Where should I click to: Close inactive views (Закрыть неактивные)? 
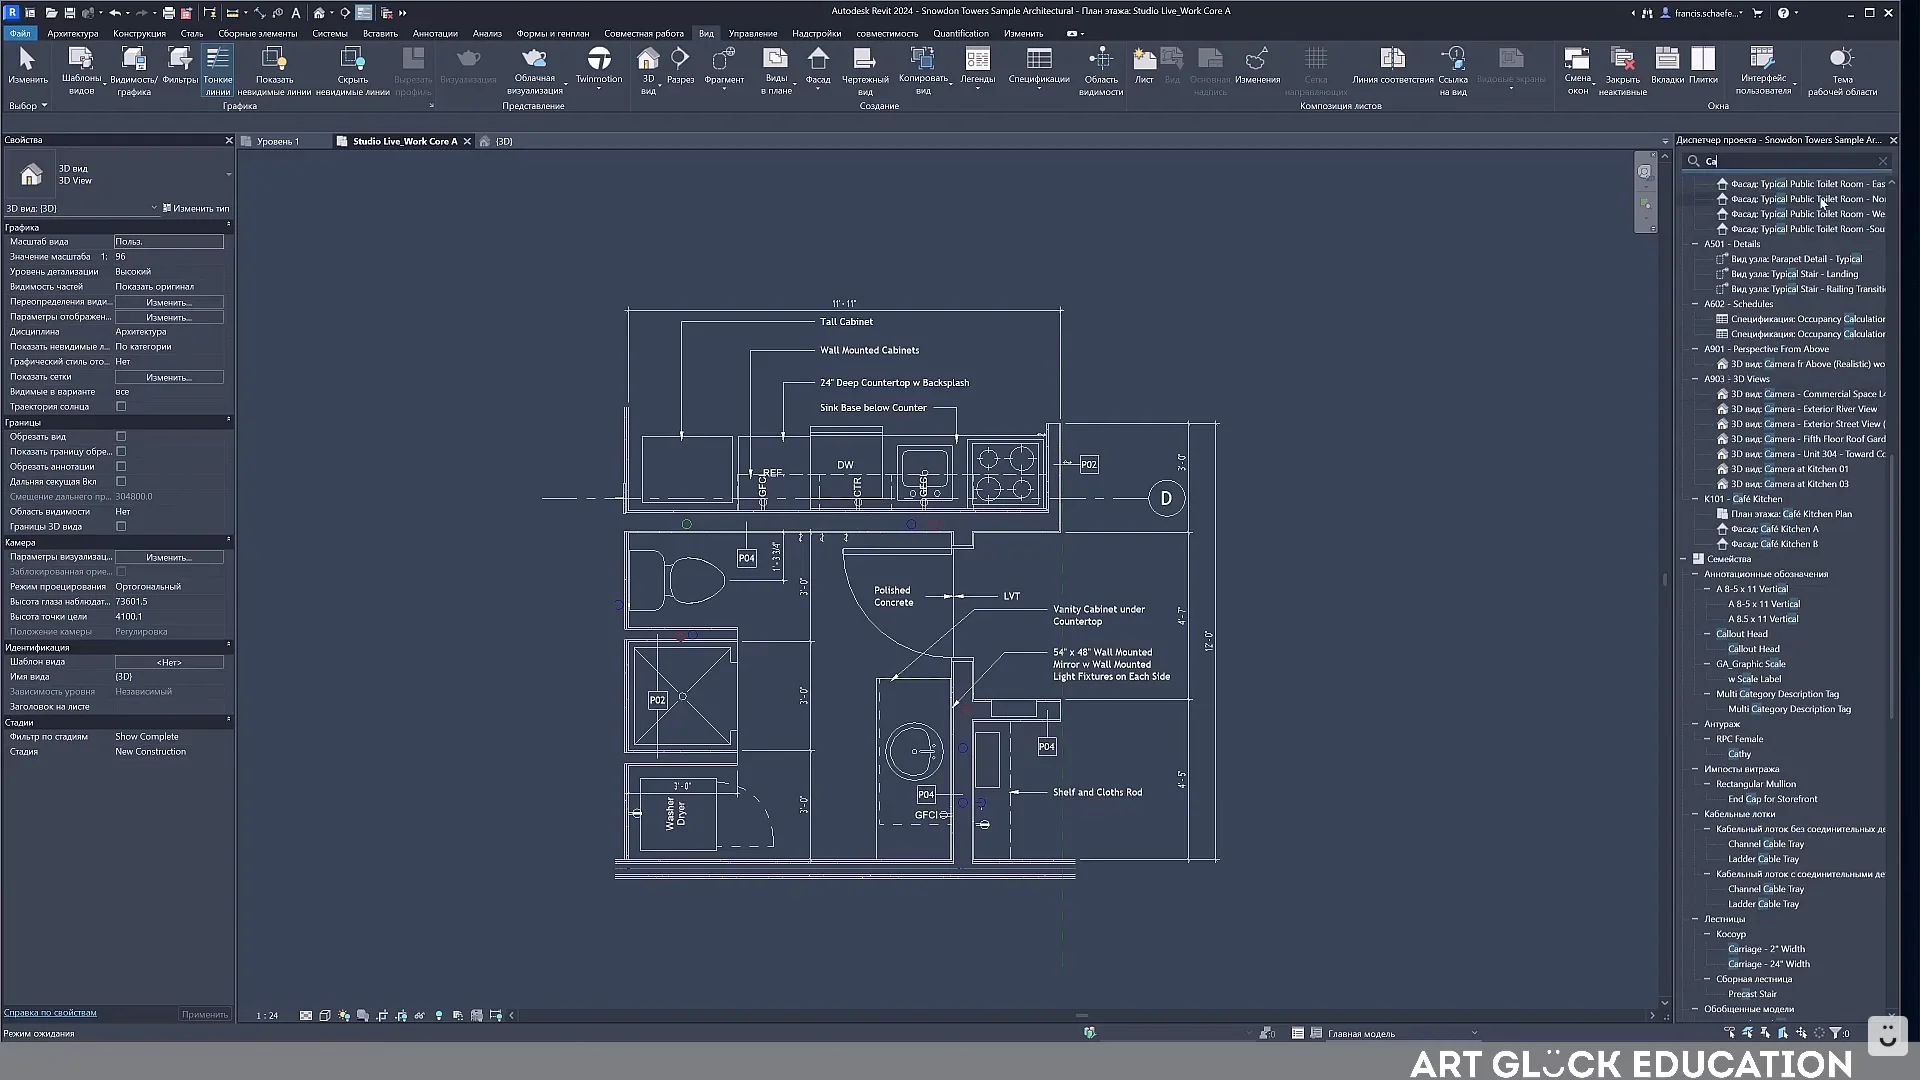point(1622,70)
